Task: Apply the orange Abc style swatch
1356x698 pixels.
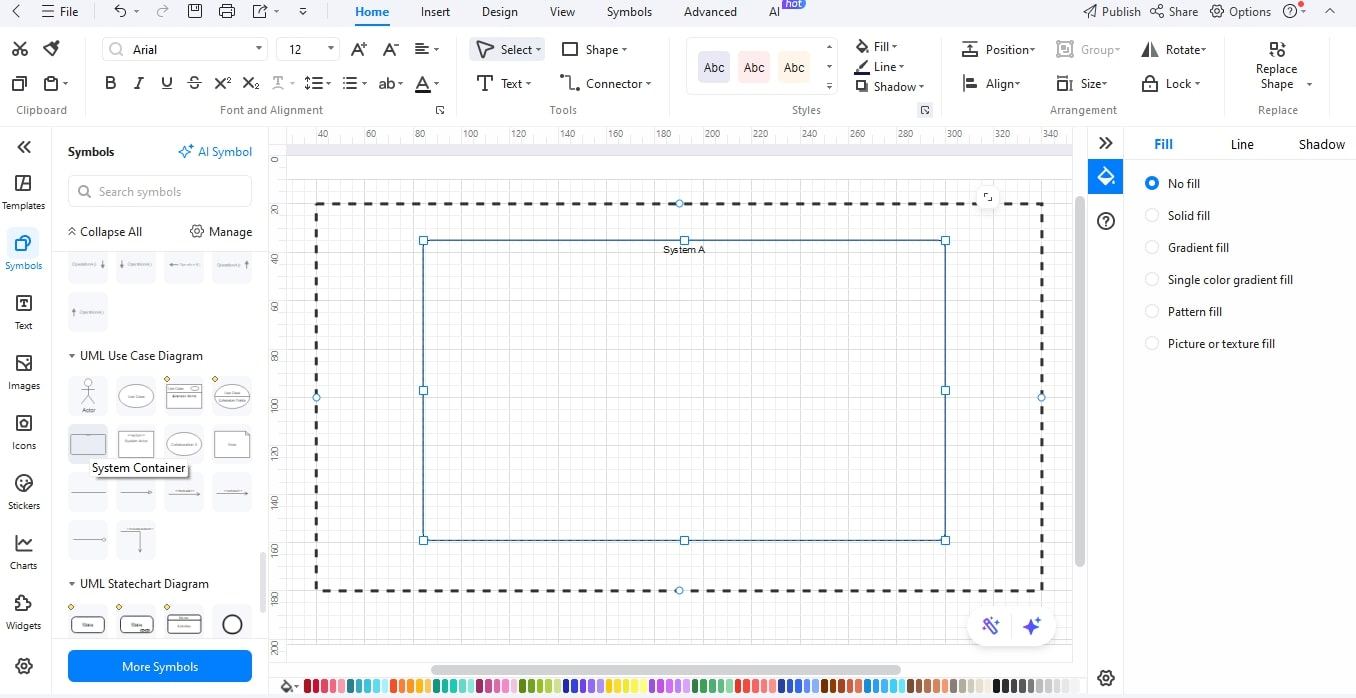Action: [794, 67]
